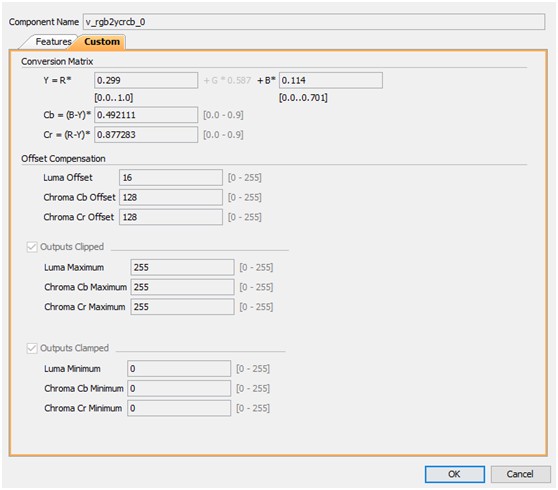Click the grayed '+G * 0.587' text

point(227,80)
